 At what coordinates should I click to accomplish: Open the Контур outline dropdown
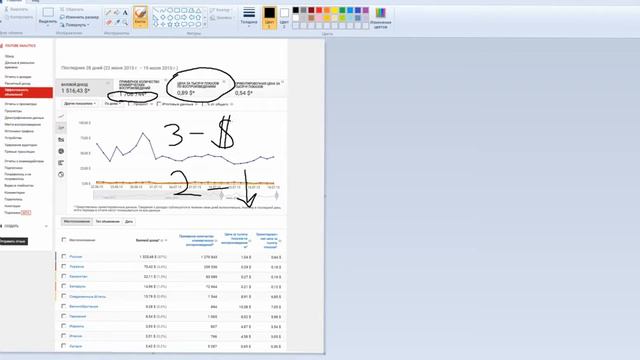pyautogui.click(x=221, y=10)
